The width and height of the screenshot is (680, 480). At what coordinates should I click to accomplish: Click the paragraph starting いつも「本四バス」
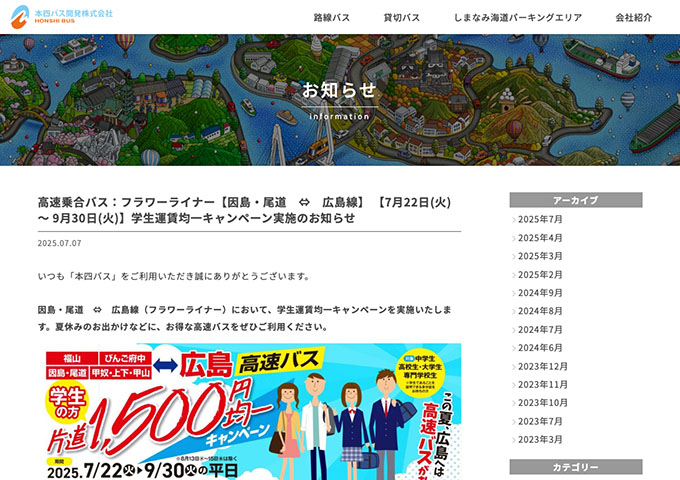(x=173, y=276)
